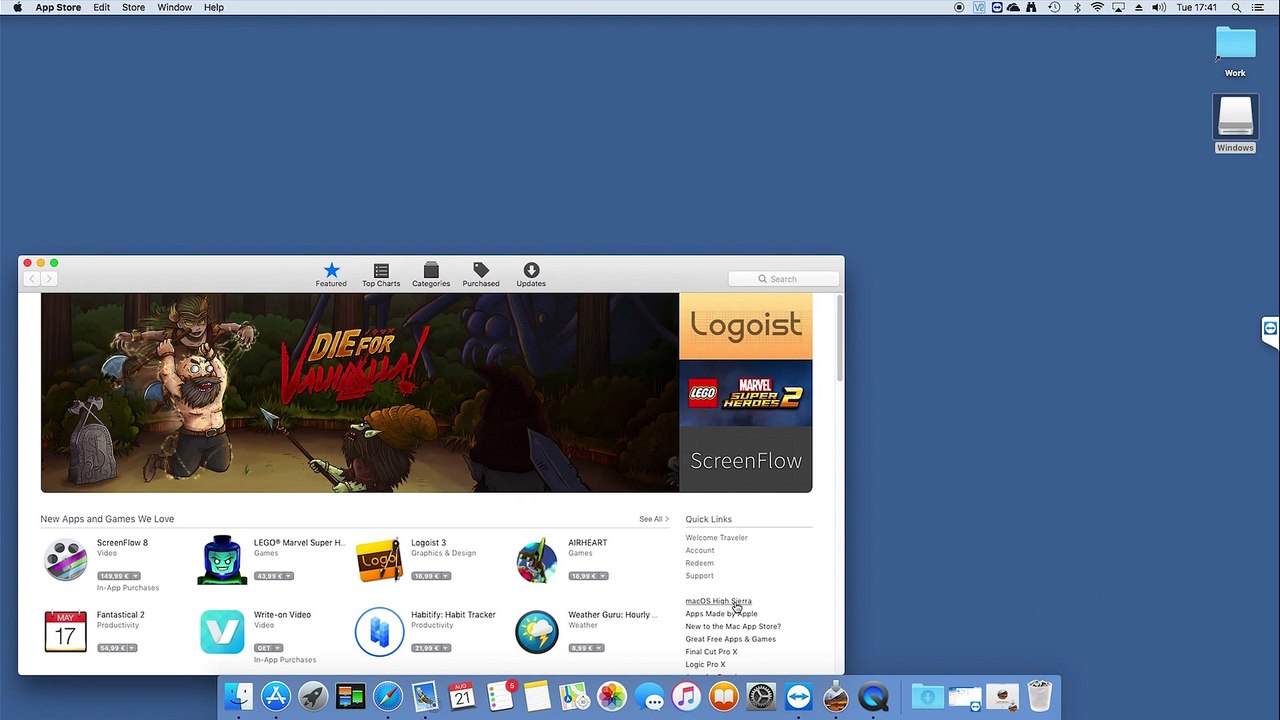The image size is (1280, 720).
Task: Click the ScreenFlow 8 app icon
Action: click(65, 560)
